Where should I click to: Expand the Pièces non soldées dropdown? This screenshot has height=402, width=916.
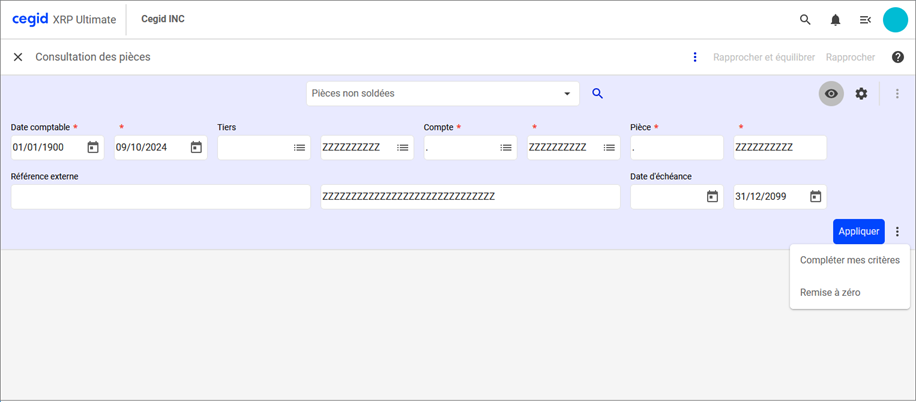[568, 94]
